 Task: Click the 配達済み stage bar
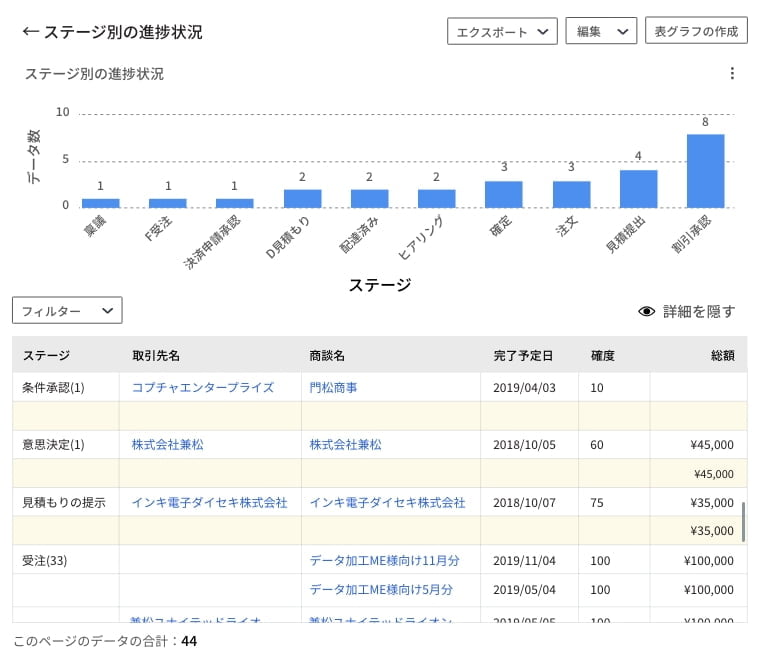pyautogui.click(x=369, y=199)
